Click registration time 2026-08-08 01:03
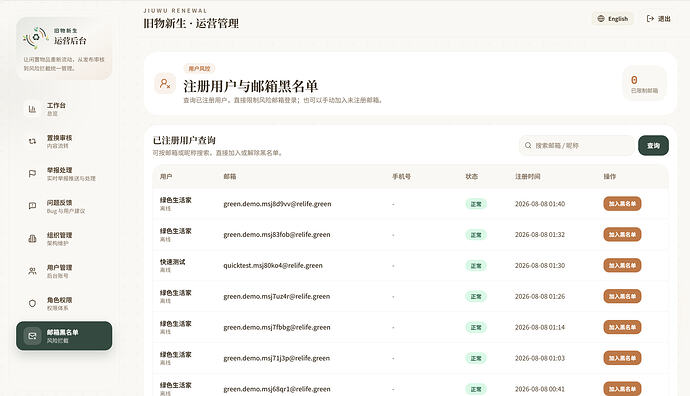The image size is (690, 396). coord(540,358)
